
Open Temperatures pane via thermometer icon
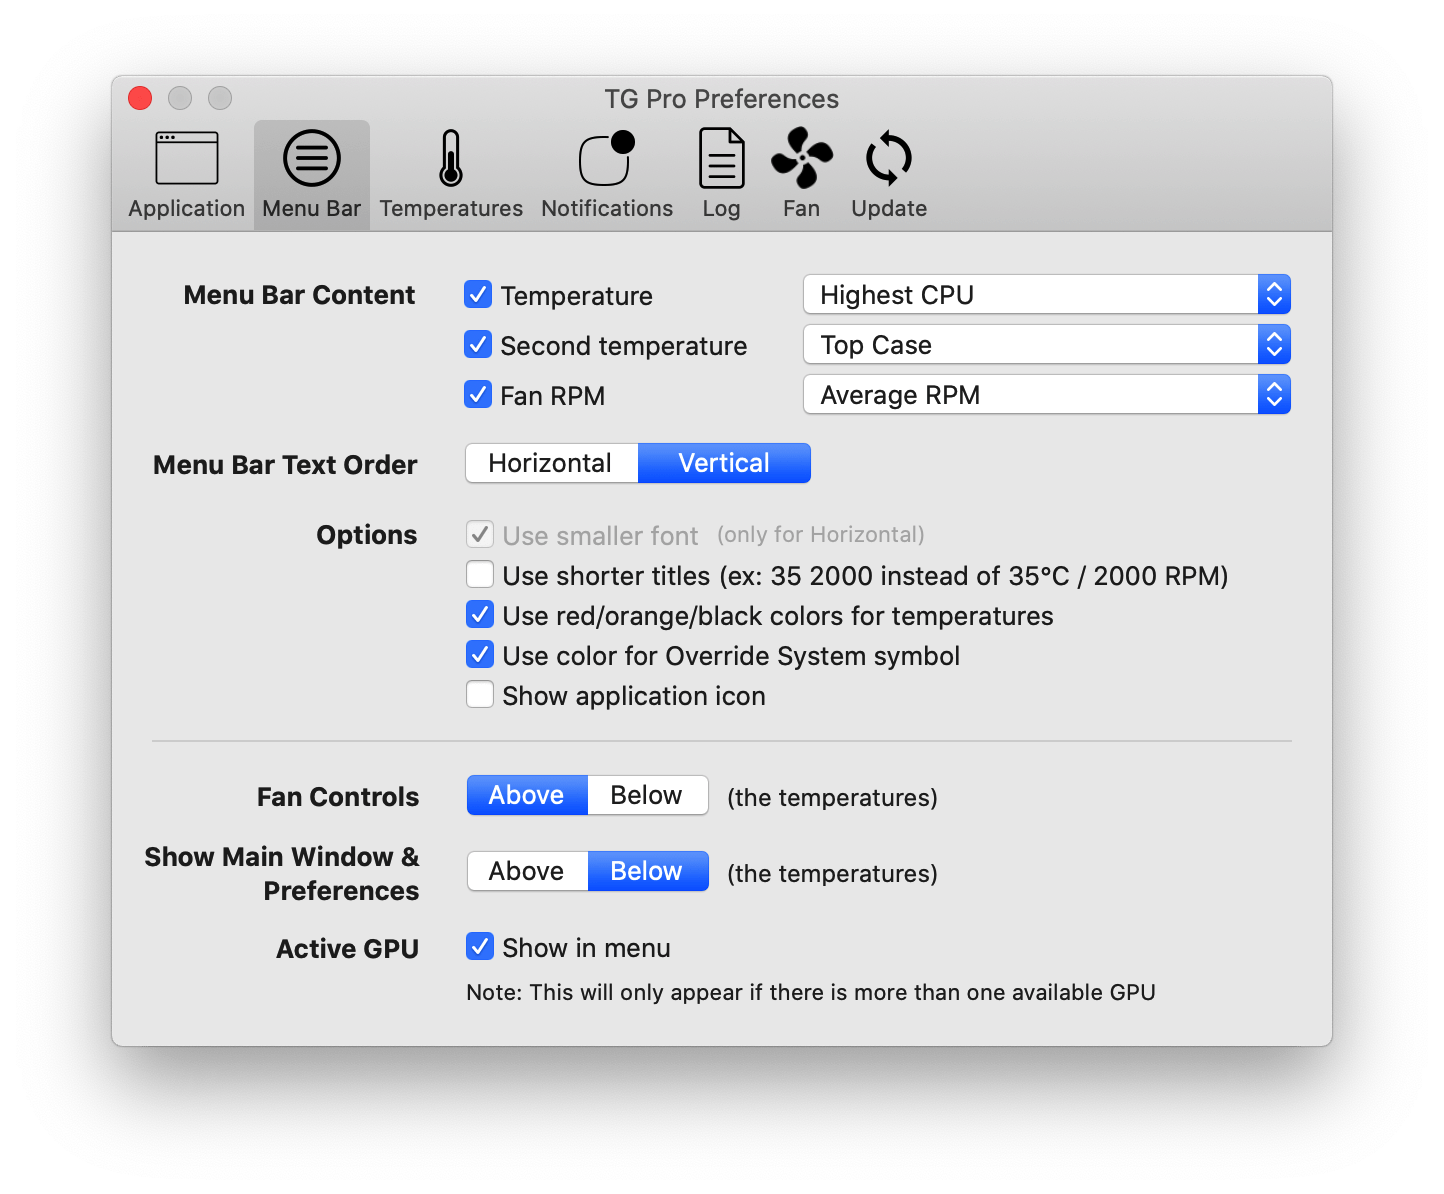pos(451,158)
